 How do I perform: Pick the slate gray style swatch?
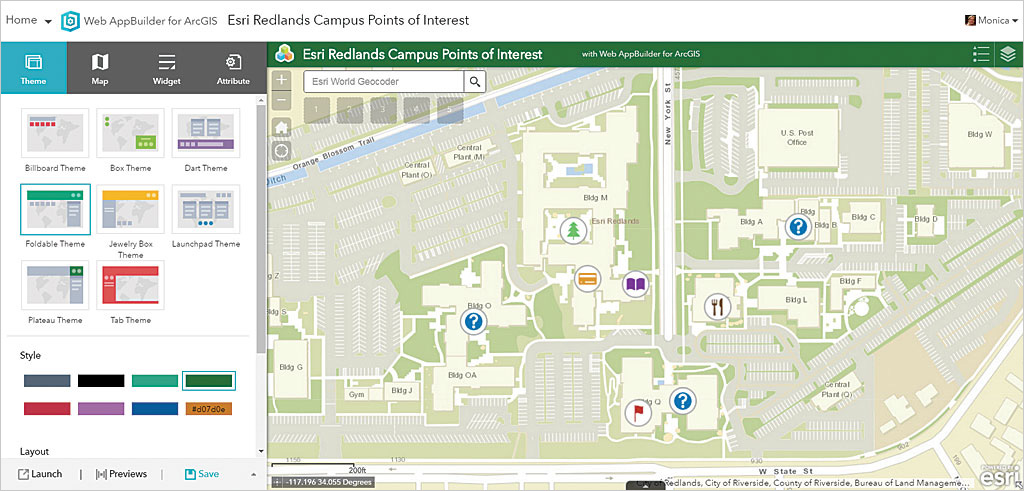coord(47,381)
